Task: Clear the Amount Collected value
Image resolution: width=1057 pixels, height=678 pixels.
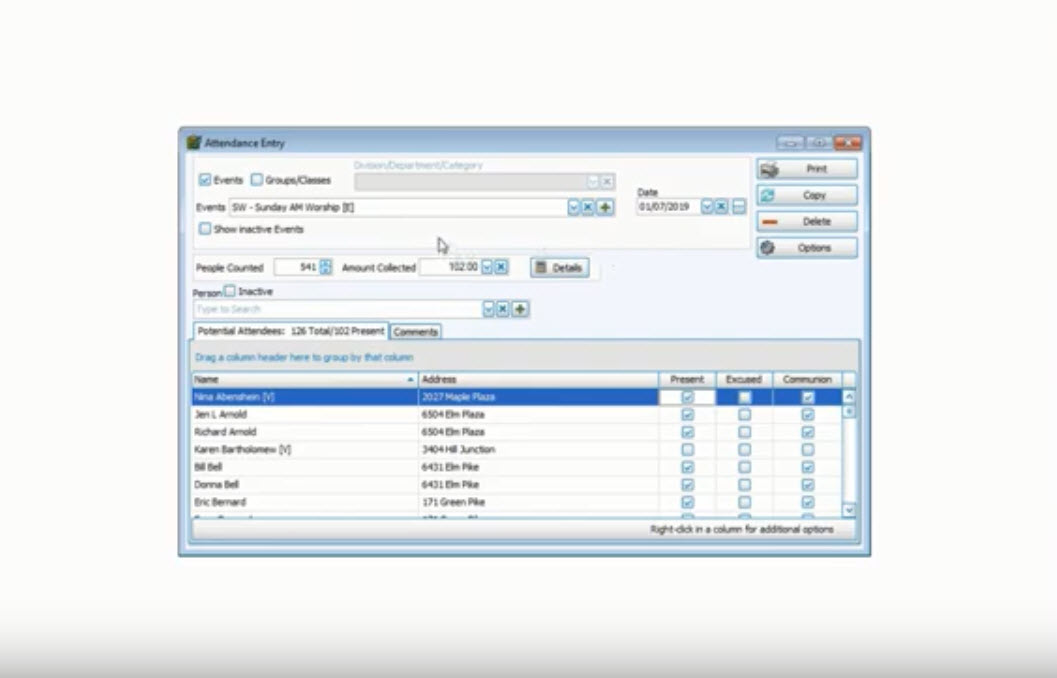Action: (502, 267)
